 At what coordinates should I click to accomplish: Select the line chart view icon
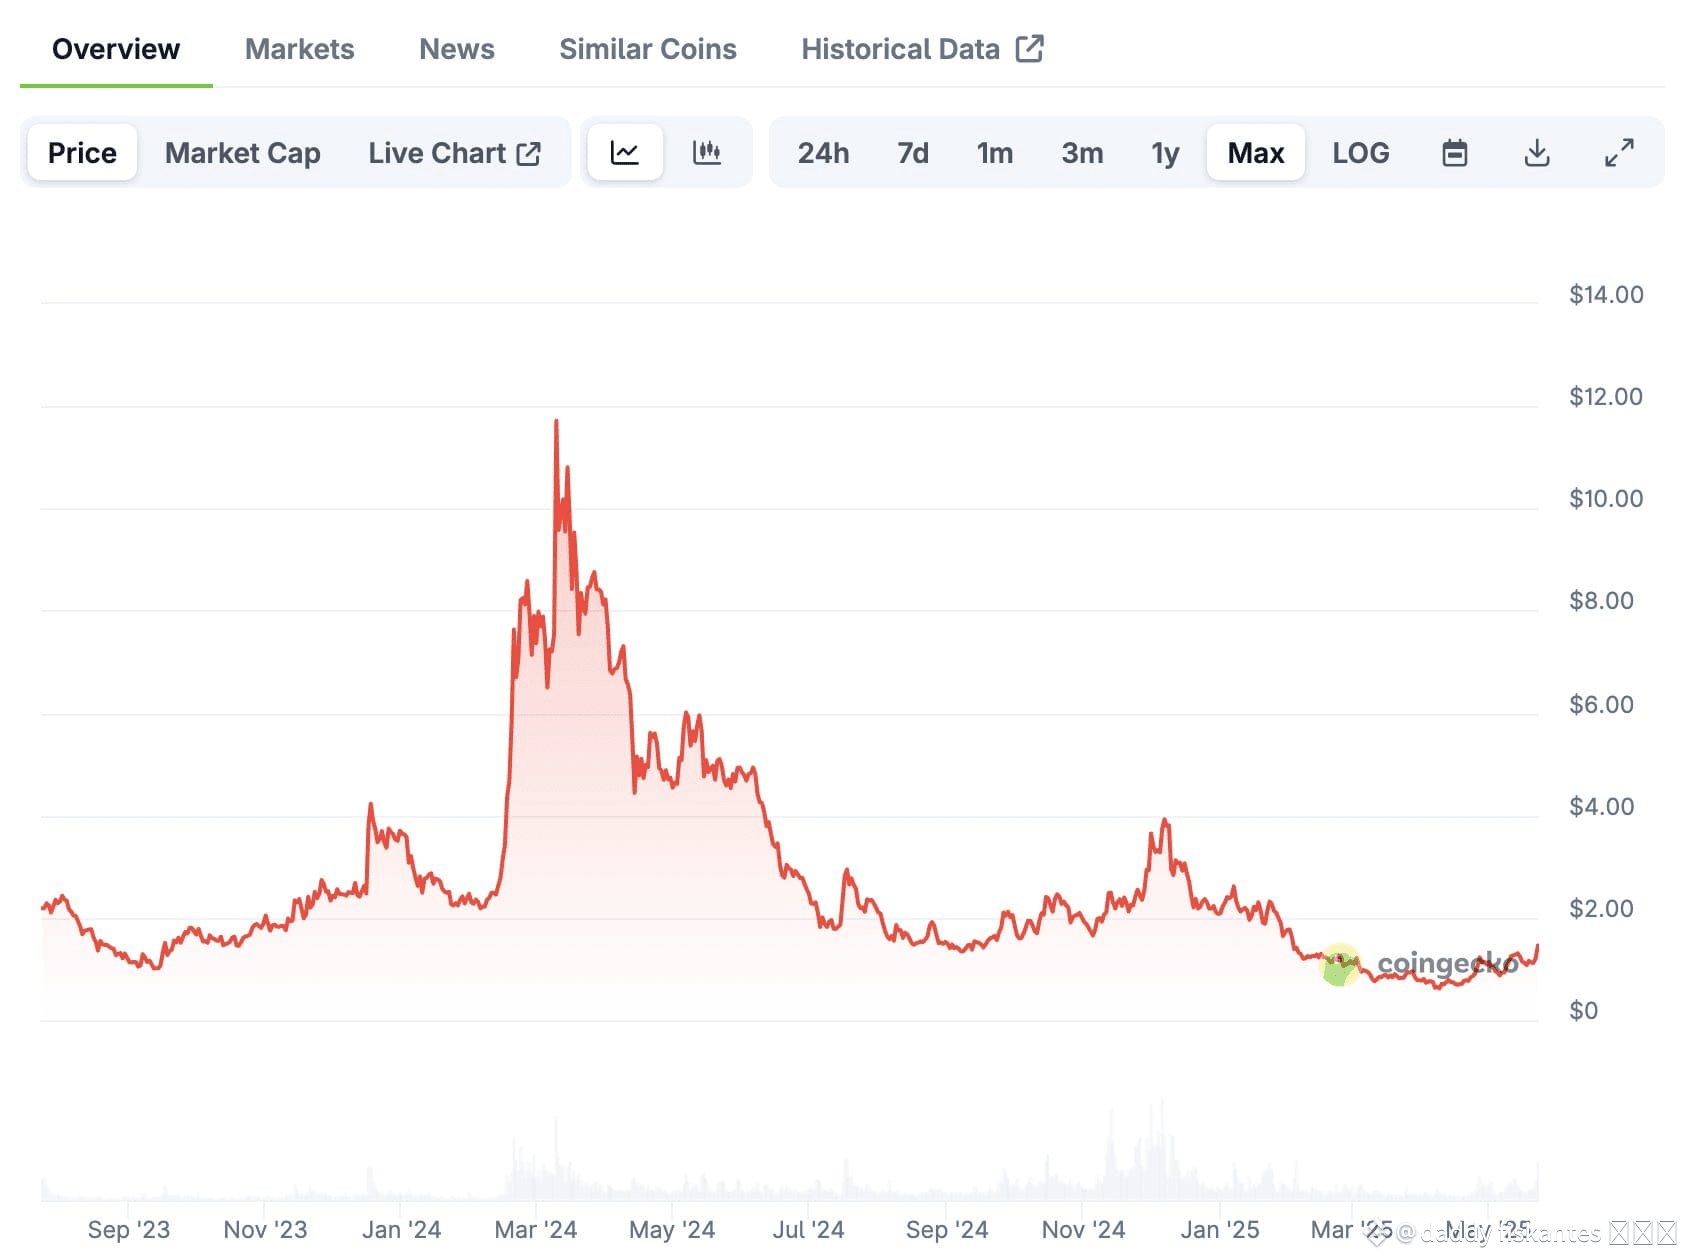click(625, 152)
